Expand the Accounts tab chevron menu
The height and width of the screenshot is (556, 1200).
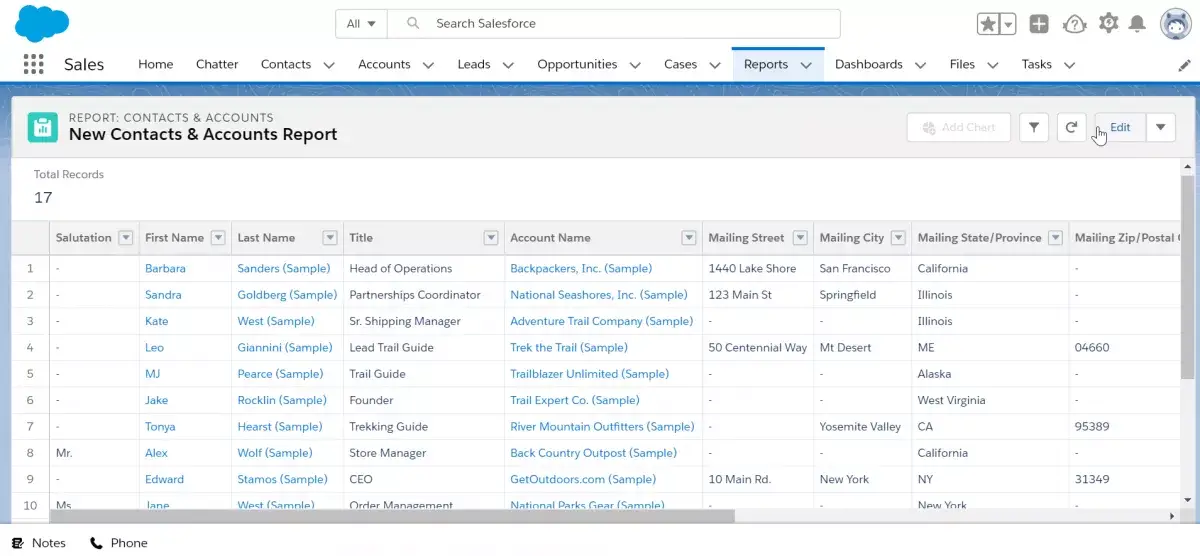coord(428,65)
